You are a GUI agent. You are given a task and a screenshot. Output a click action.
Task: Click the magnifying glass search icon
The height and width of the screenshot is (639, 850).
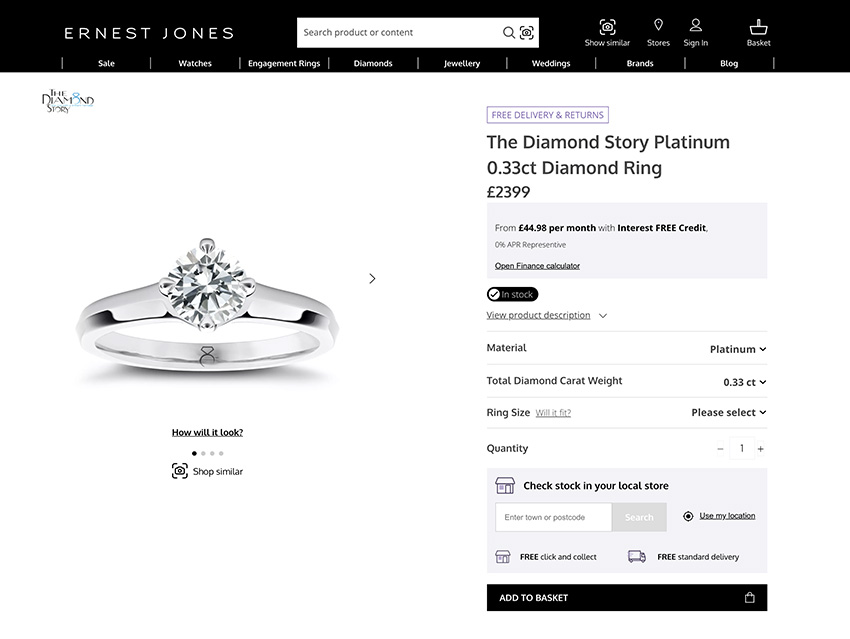508,32
